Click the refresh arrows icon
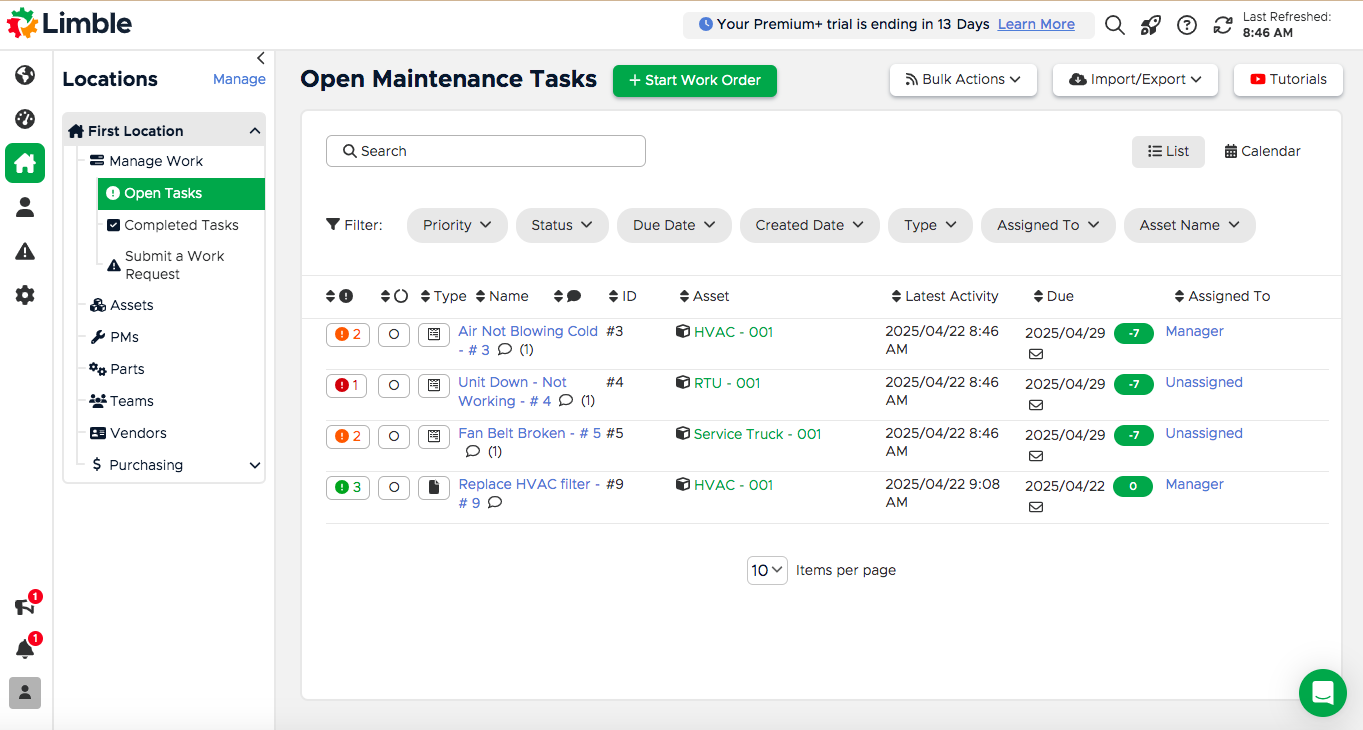Image resolution: width=1363 pixels, height=730 pixels. click(1222, 25)
